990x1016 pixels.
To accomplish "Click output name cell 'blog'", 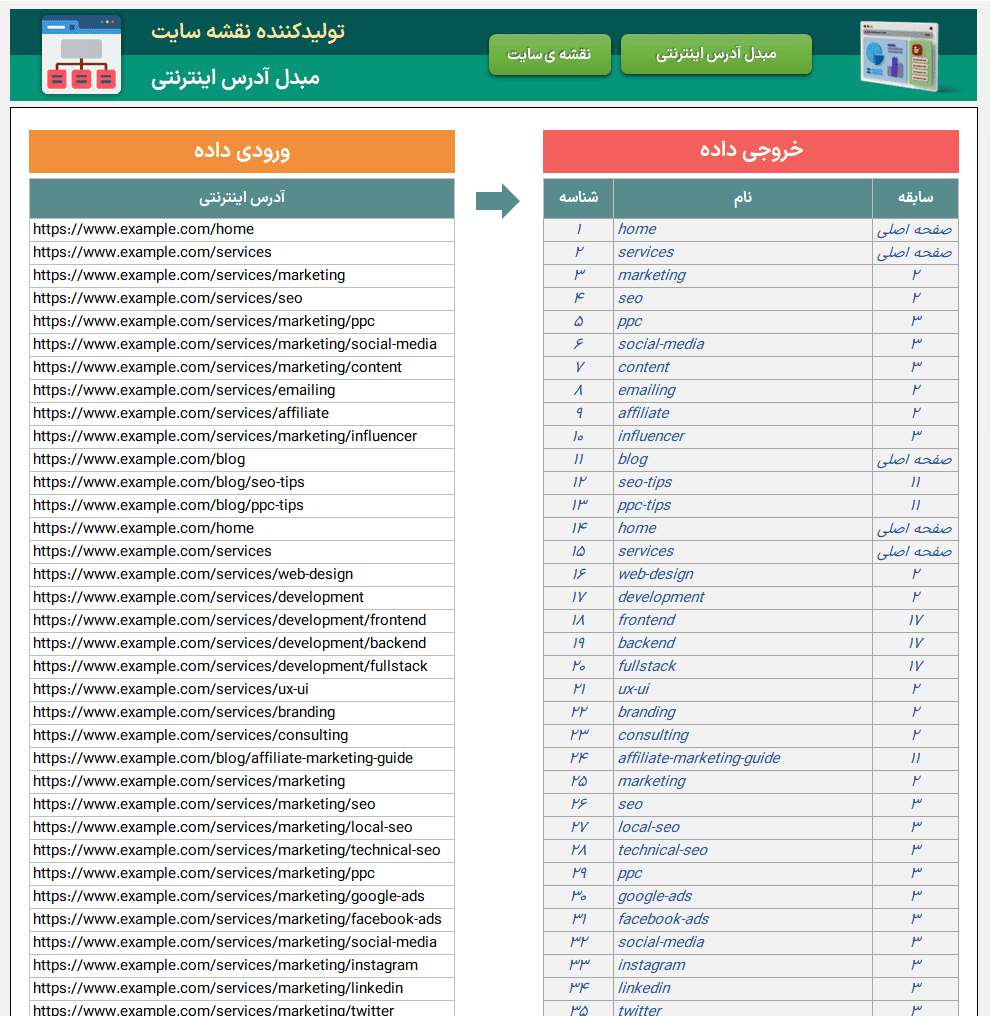I will (x=743, y=459).
